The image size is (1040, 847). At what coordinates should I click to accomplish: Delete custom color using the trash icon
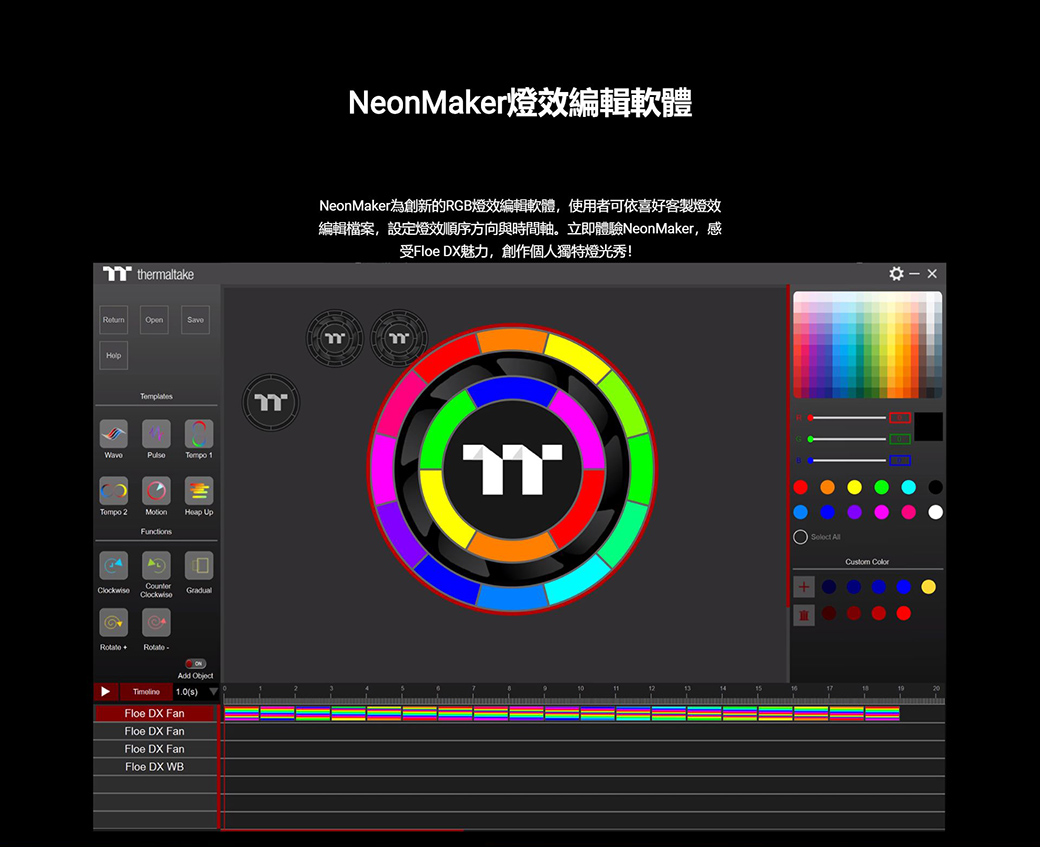point(804,614)
